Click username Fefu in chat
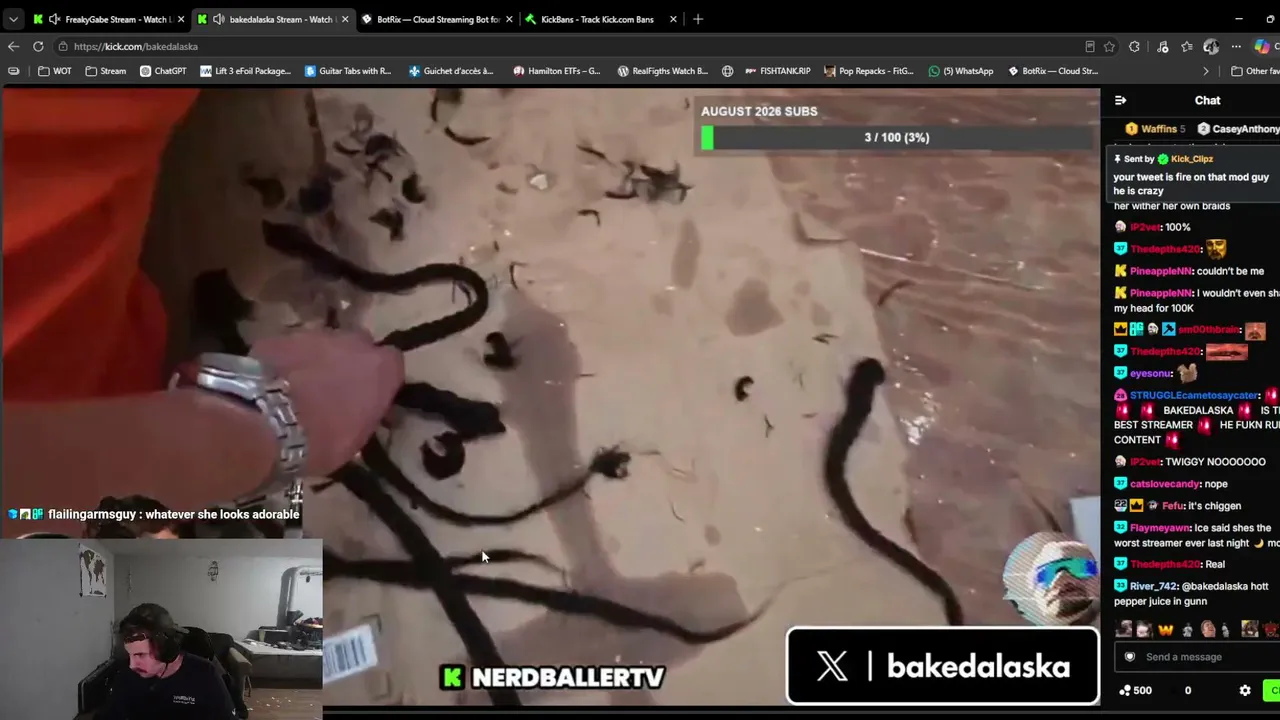The height and width of the screenshot is (720, 1280). click(x=1172, y=506)
